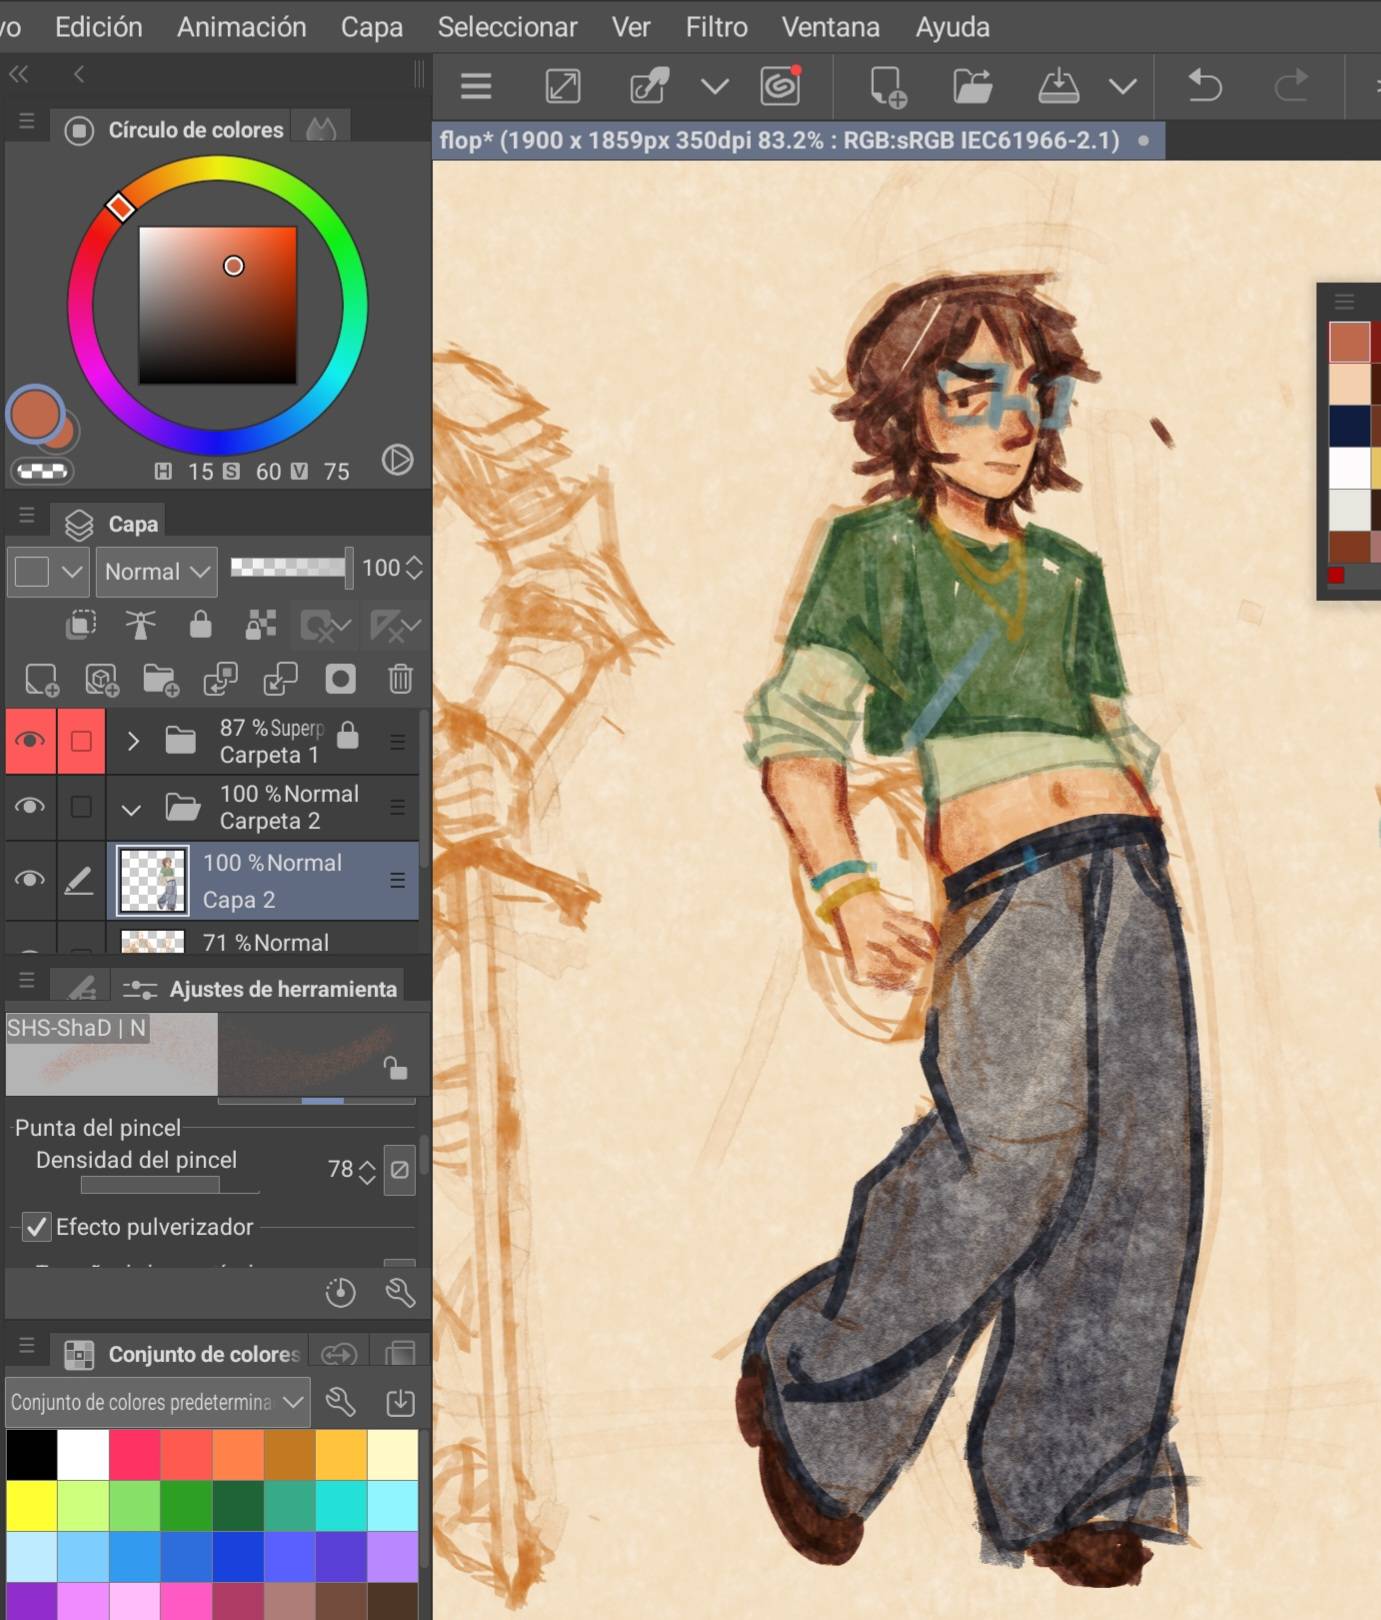Viewport: 1381px width, 1620px height.
Task: Open dropdown arrow next to the save icon
Action: point(1123,87)
